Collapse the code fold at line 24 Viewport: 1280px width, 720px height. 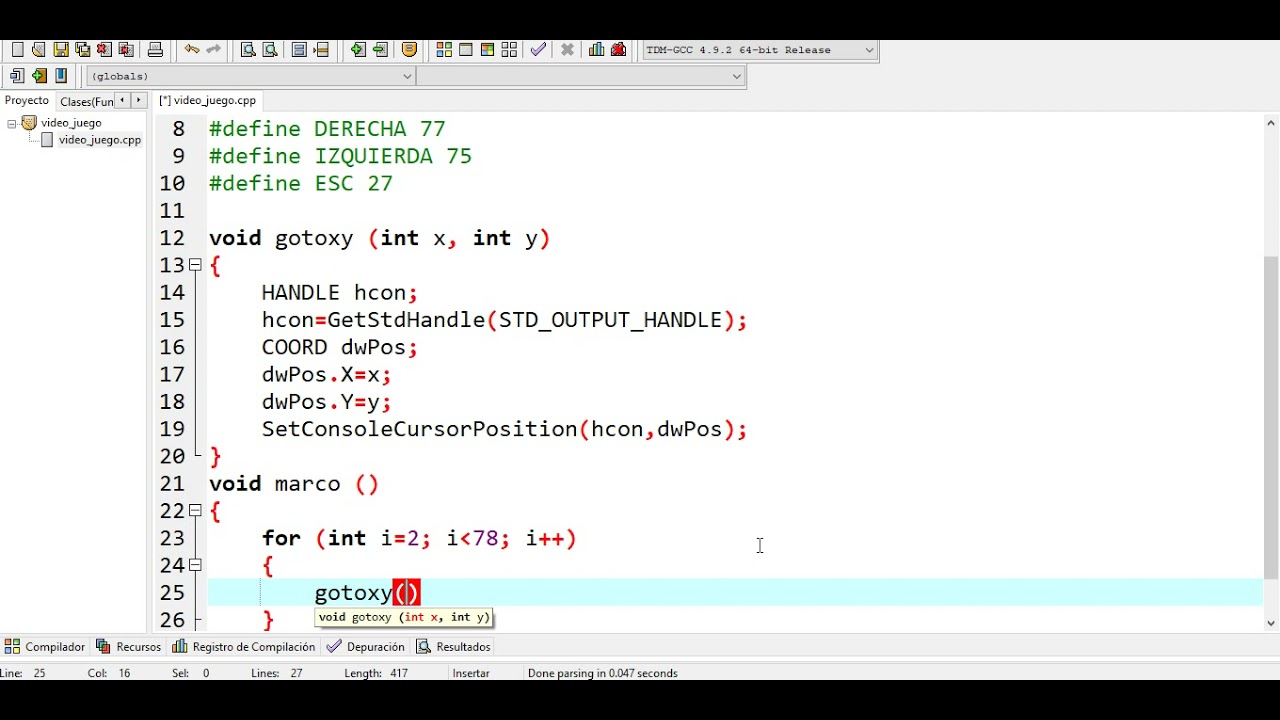click(195, 565)
